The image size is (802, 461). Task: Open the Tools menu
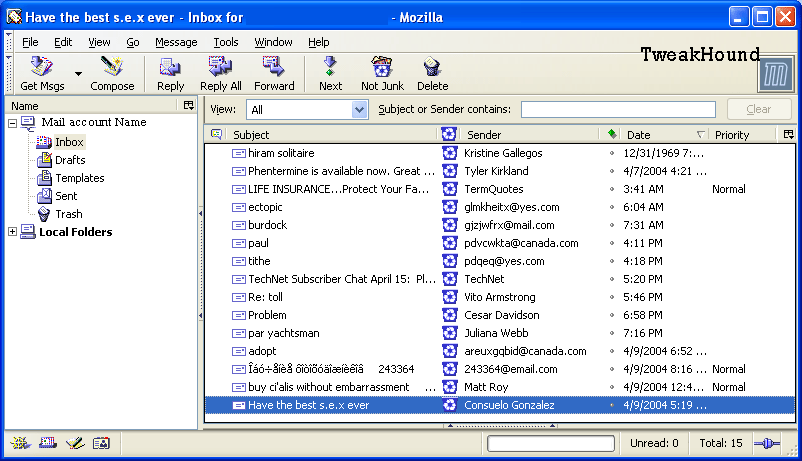click(x=226, y=42)
